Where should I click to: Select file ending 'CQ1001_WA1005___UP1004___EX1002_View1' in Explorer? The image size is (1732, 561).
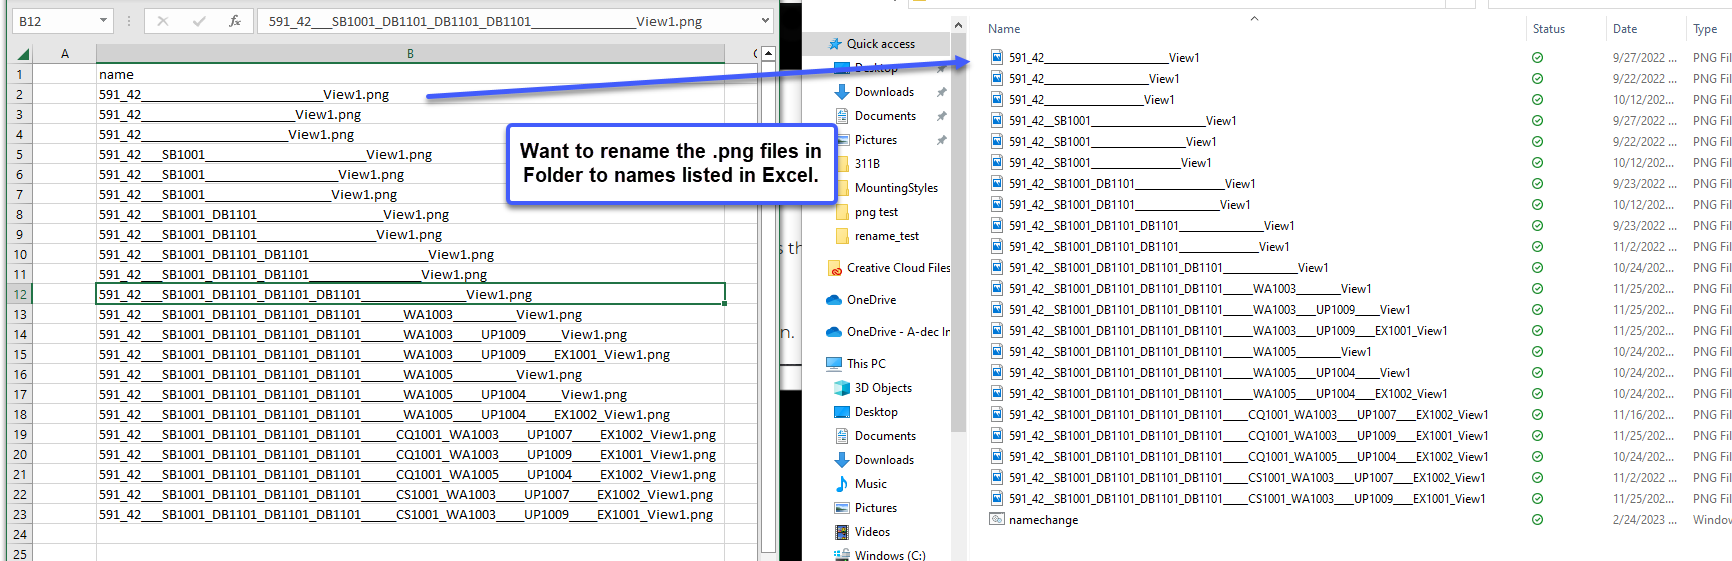click(x=1248, y=457)
